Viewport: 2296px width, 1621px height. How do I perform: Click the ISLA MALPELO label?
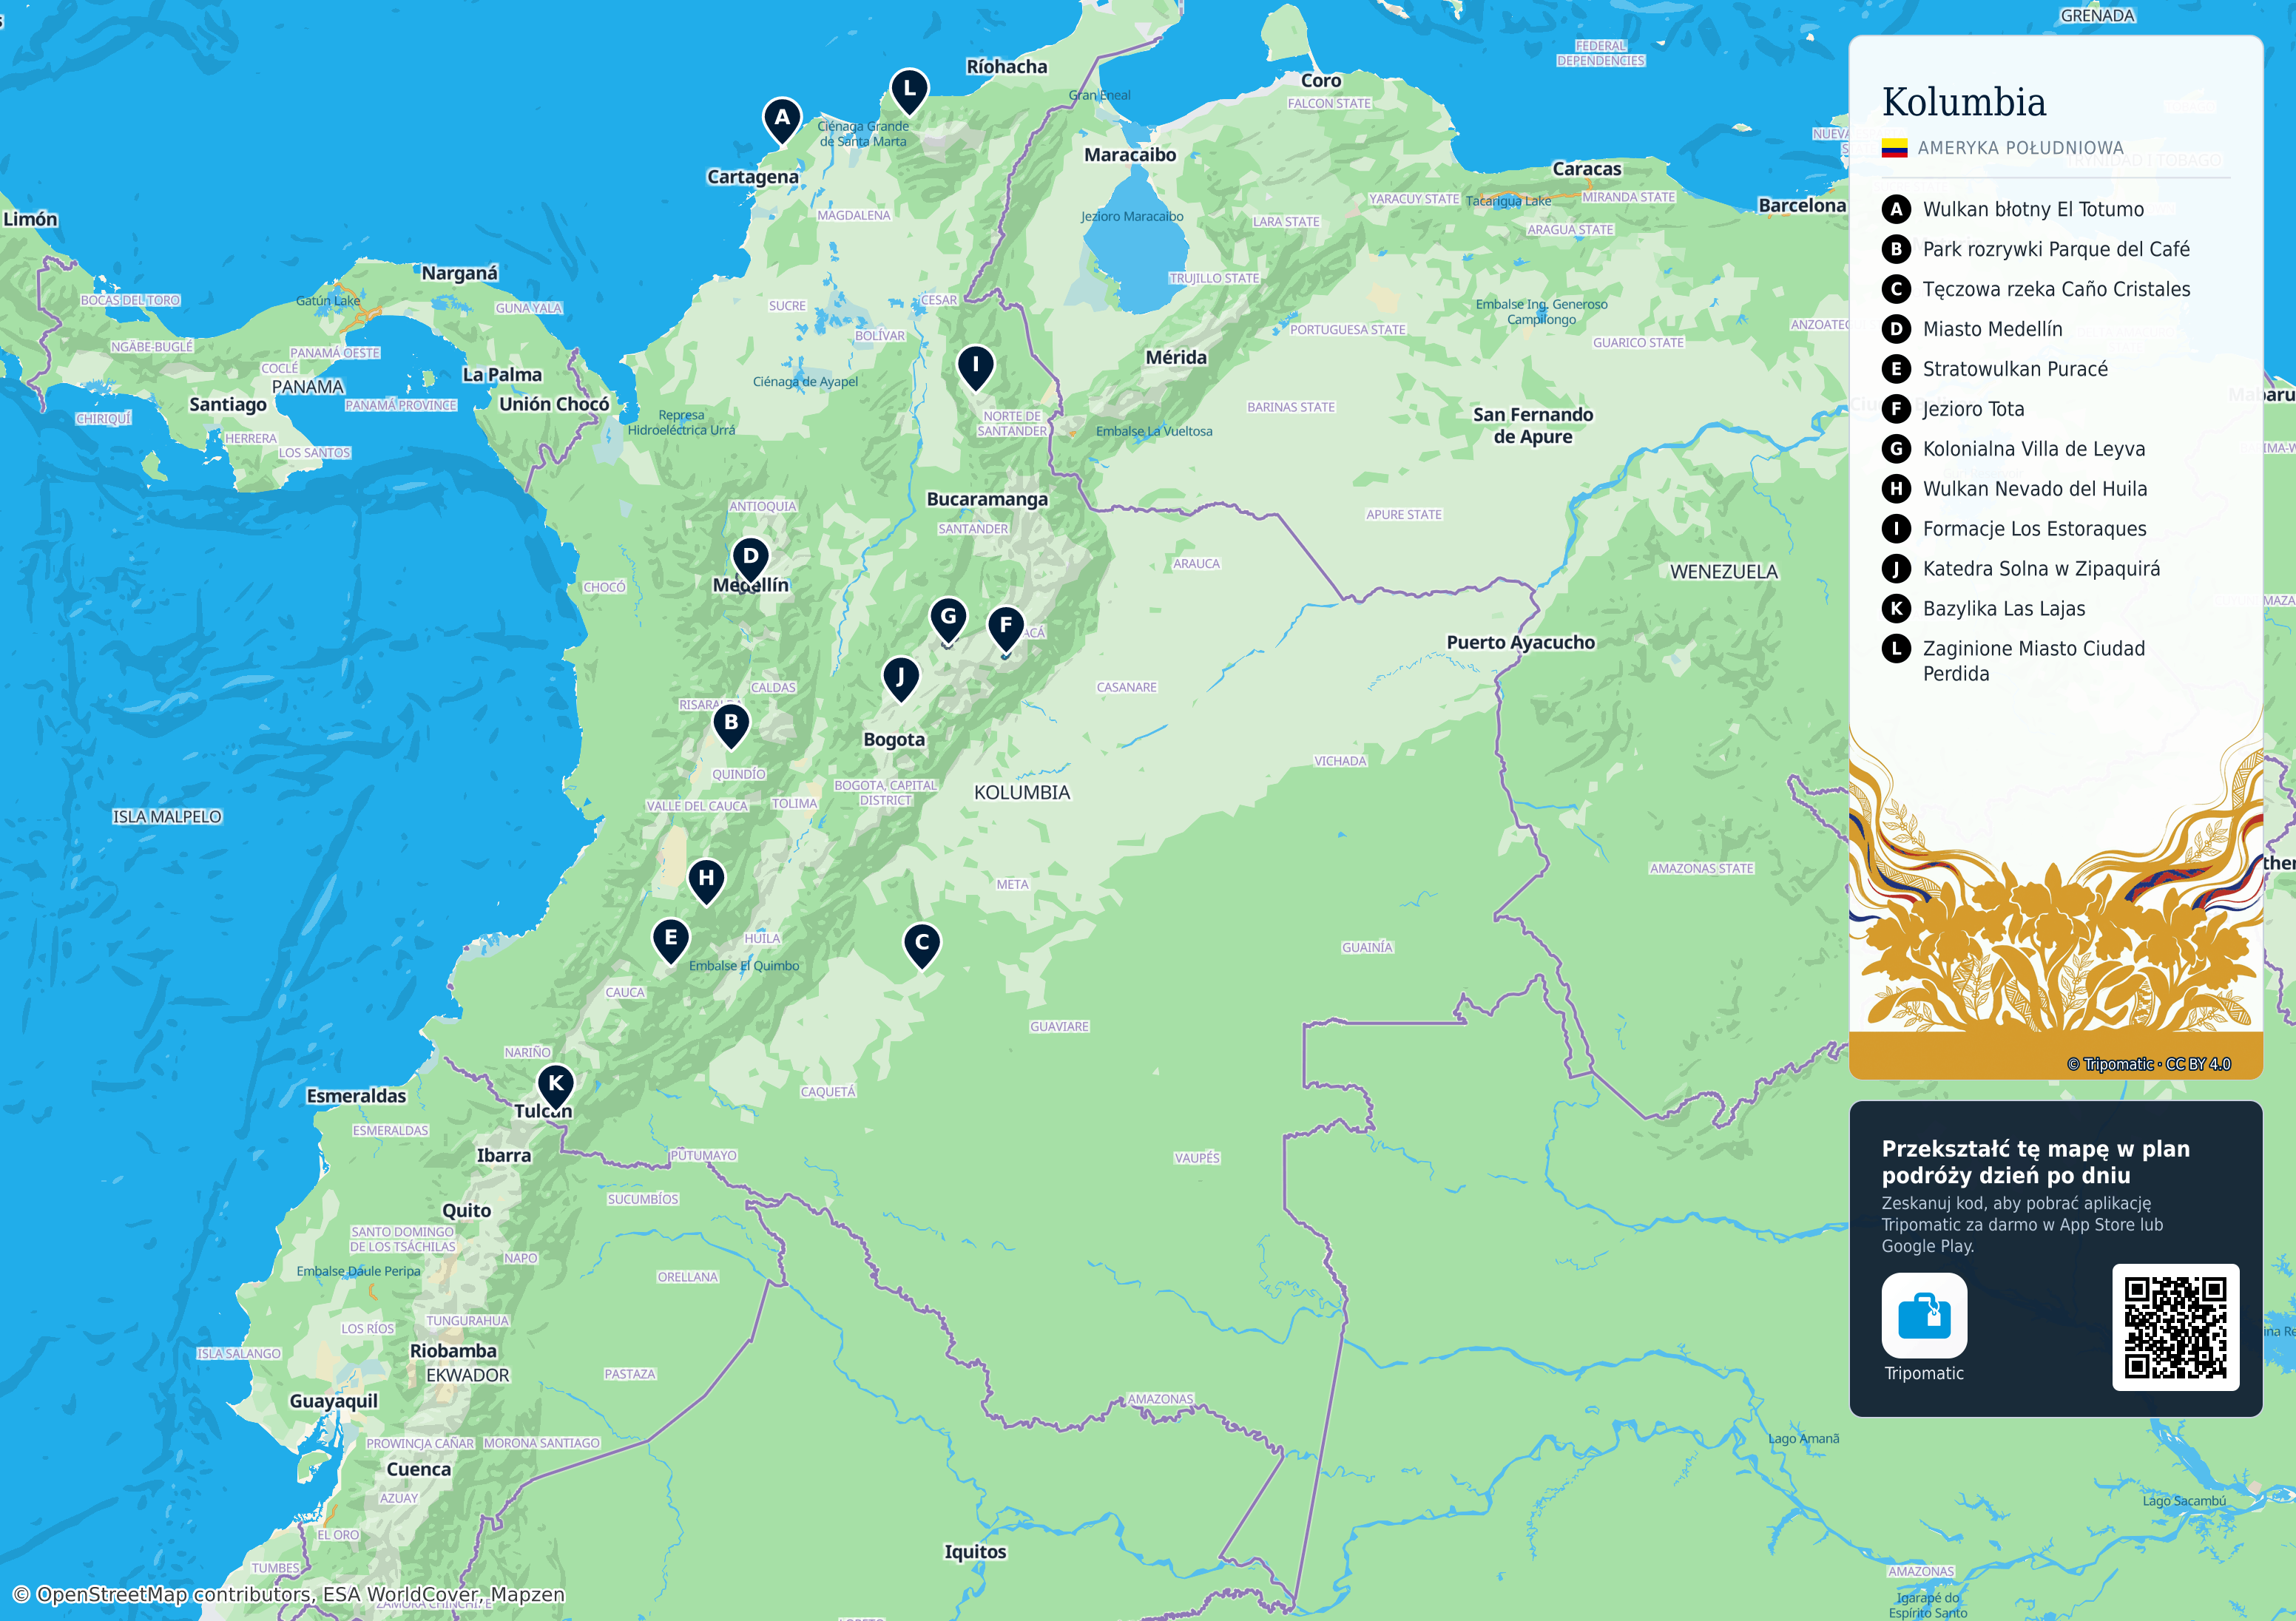pos(167,817)
